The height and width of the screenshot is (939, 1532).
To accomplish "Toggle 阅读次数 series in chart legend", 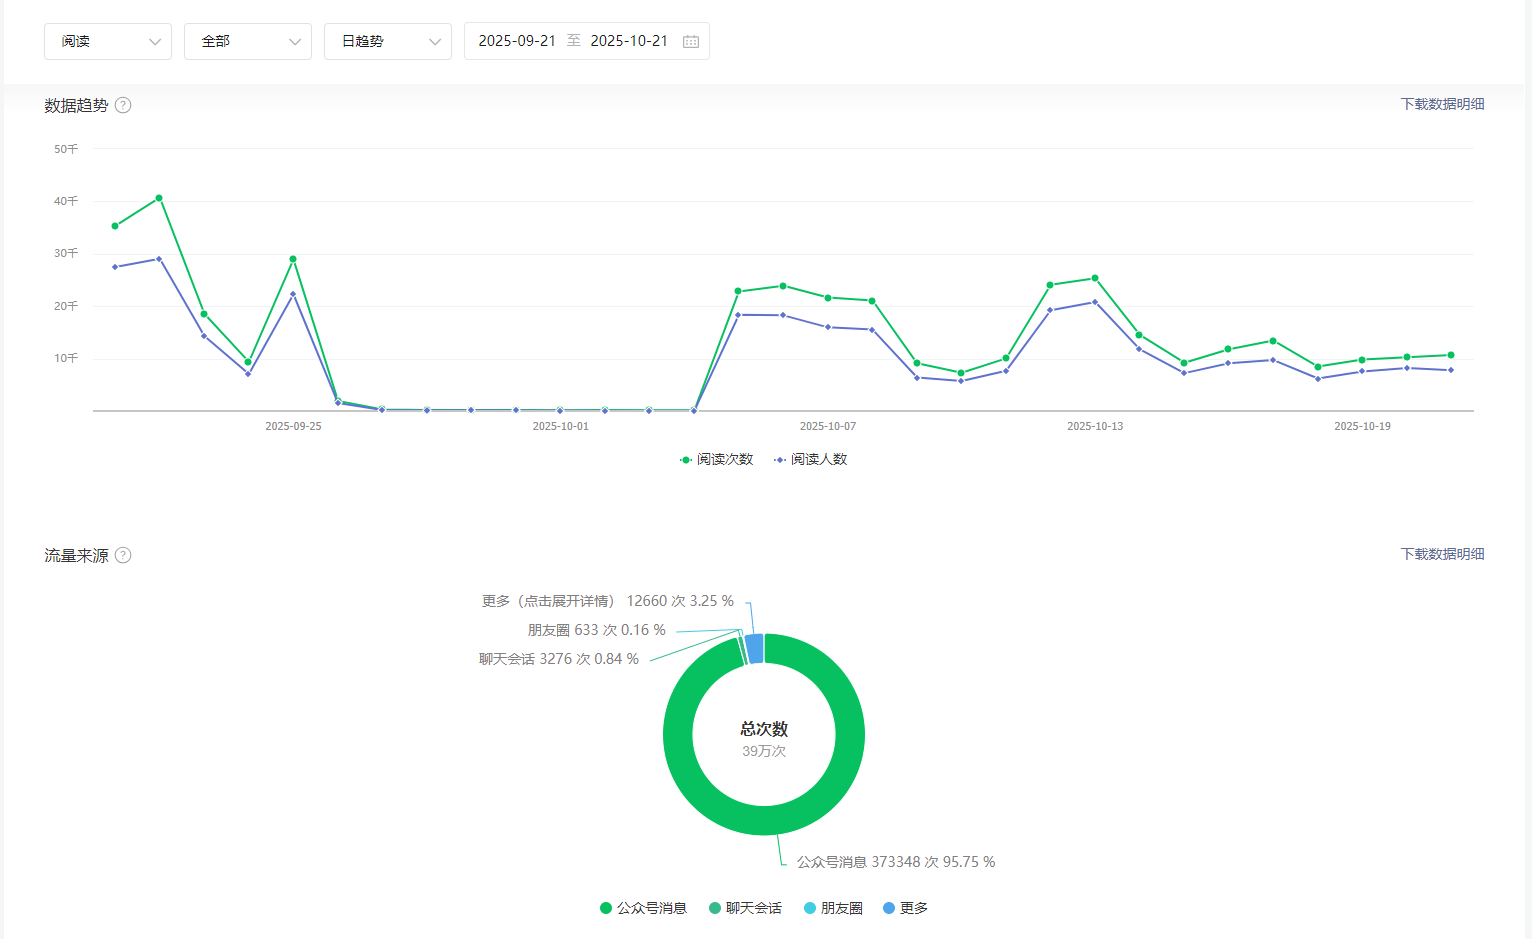I will pyautogui.click(x=716, y=459).
